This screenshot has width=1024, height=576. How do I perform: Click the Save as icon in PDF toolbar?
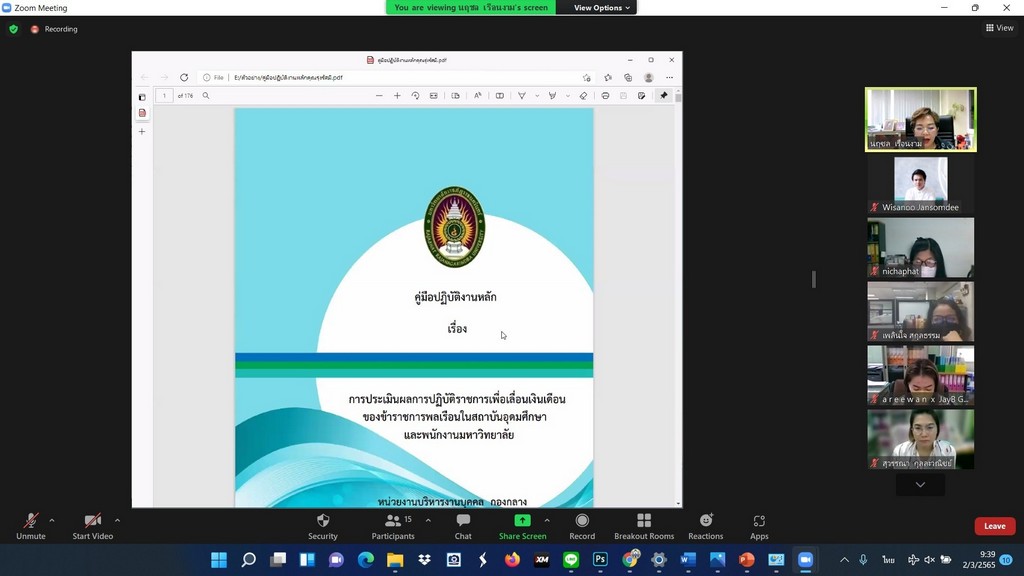click(x=641, y=95)
